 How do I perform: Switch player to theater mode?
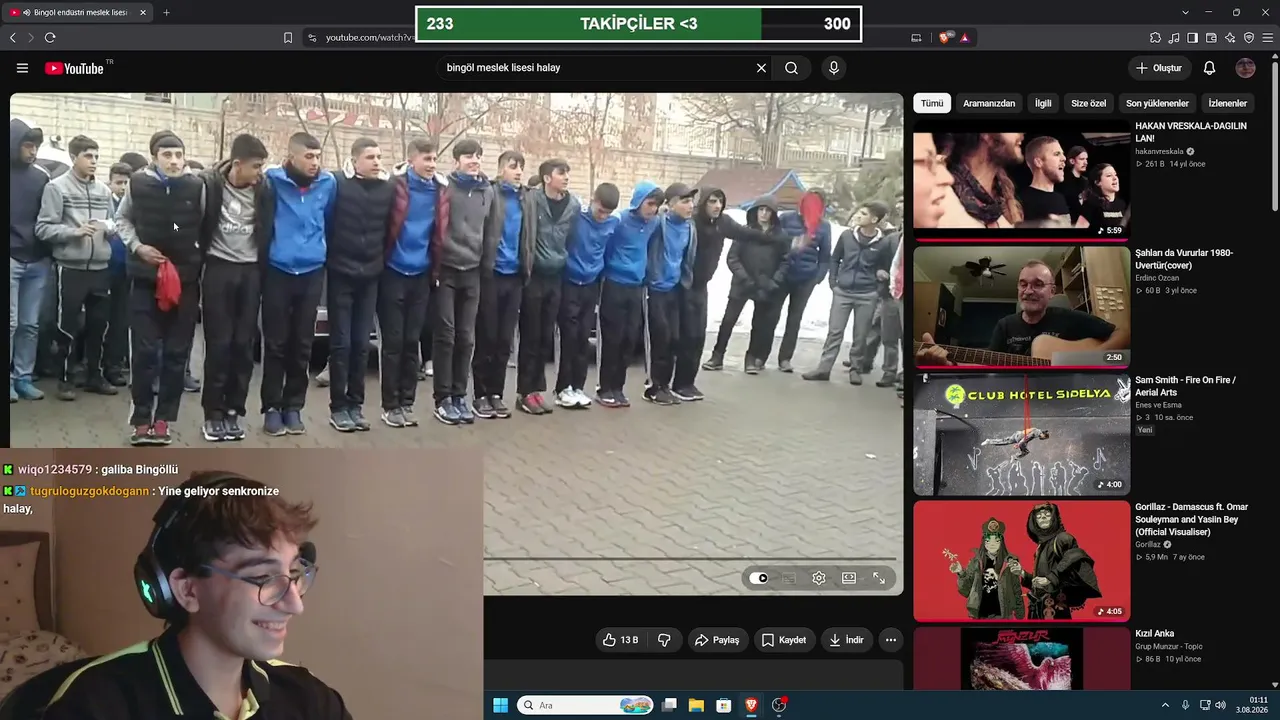[x=849, y=578]
